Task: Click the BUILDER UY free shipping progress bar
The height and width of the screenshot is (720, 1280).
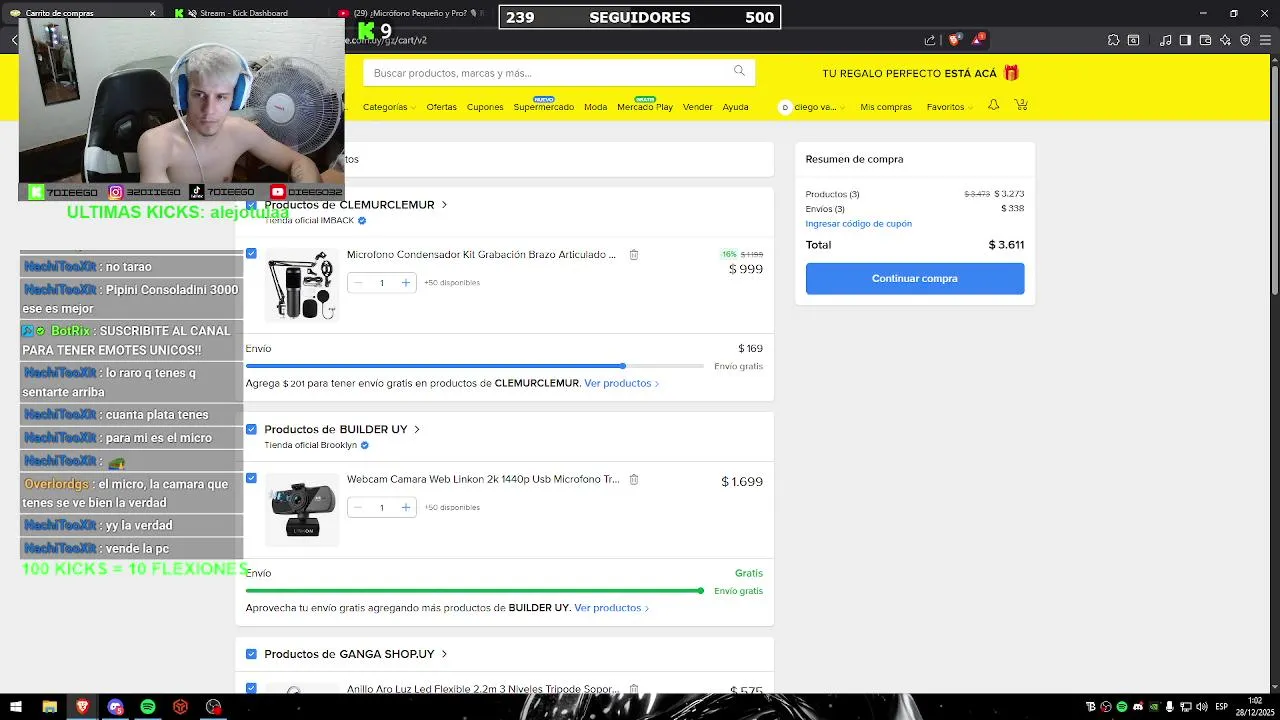Action: pyautogui.click(x=475, y=591)
